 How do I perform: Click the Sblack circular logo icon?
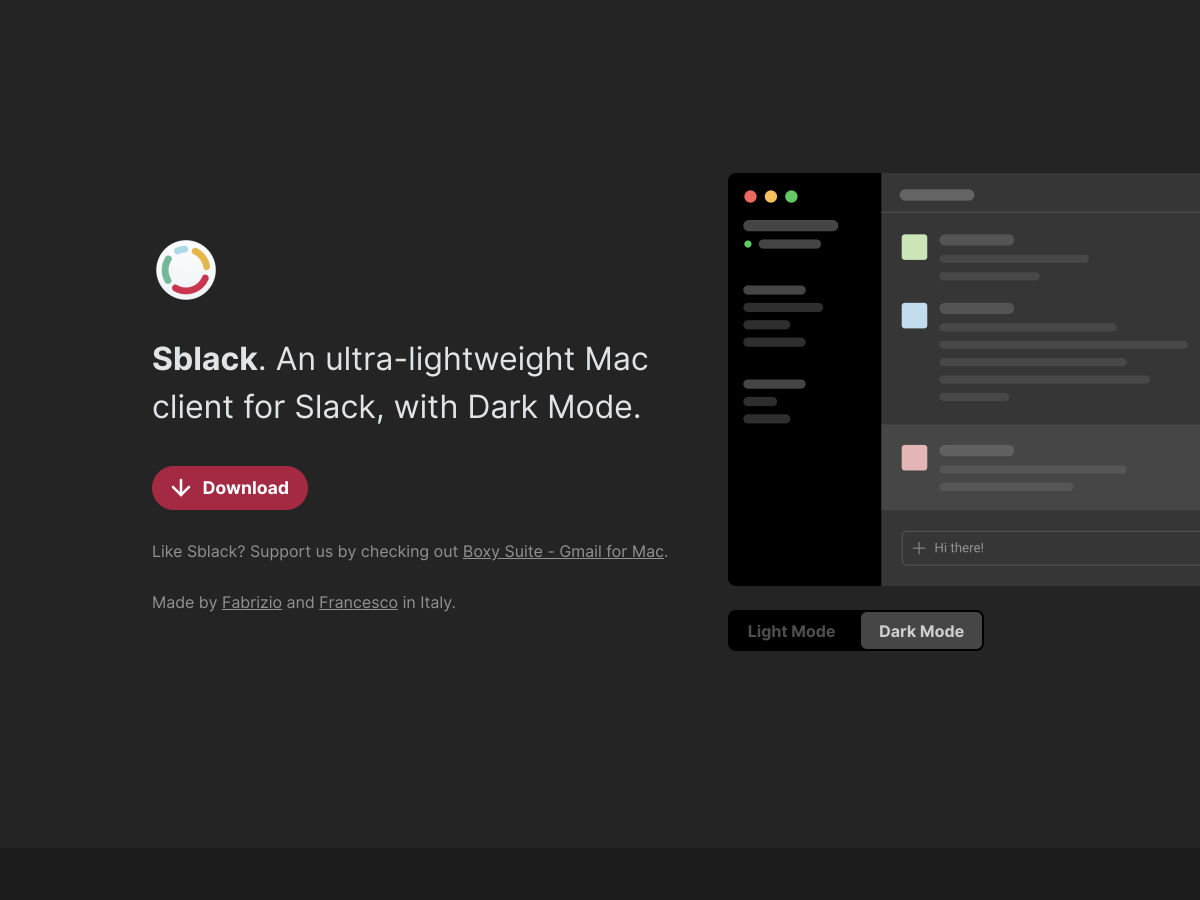[x=186, y=270]
